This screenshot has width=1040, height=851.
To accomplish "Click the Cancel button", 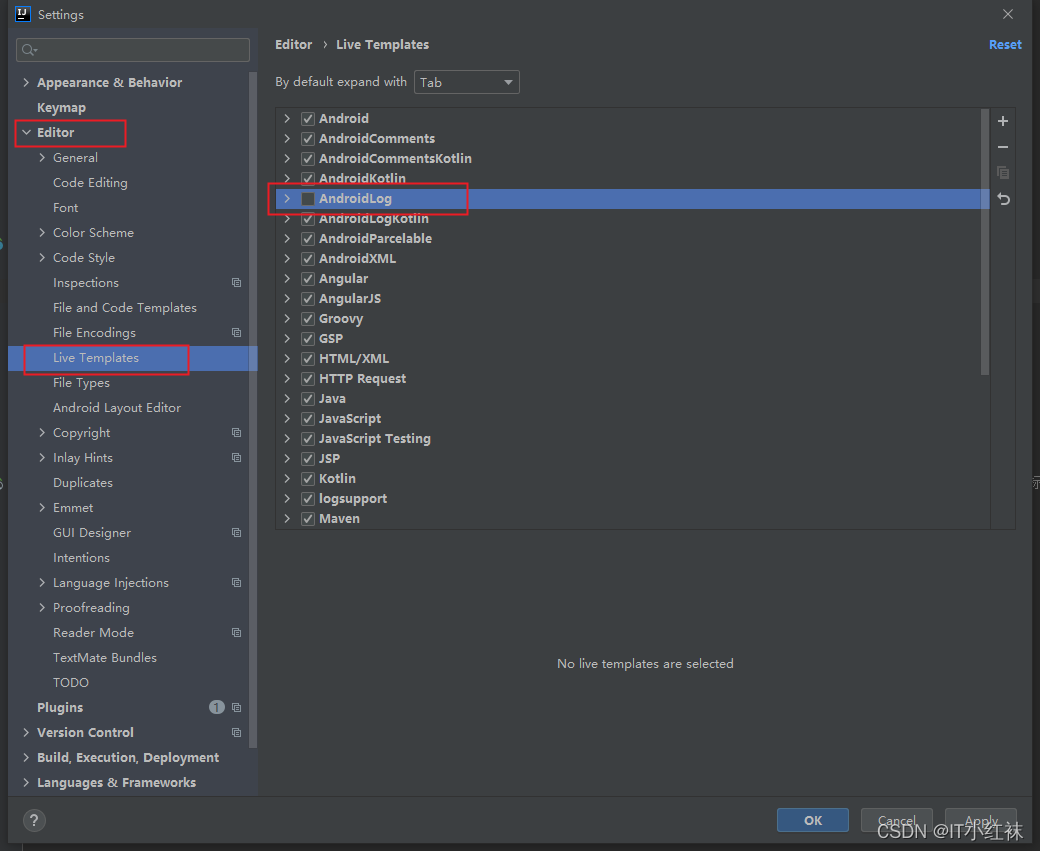I will click(897, 820).
